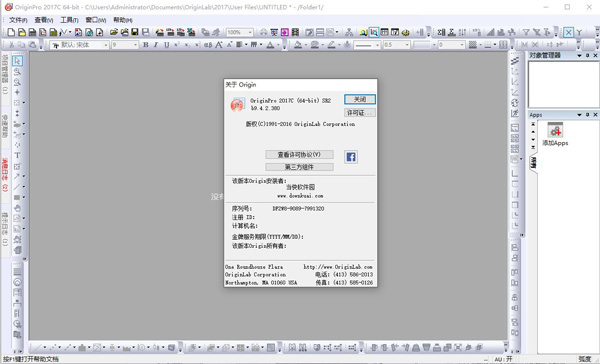600x364 pixels.
Task: Click the funnel Add Filter icon
Action: [527, 33]
